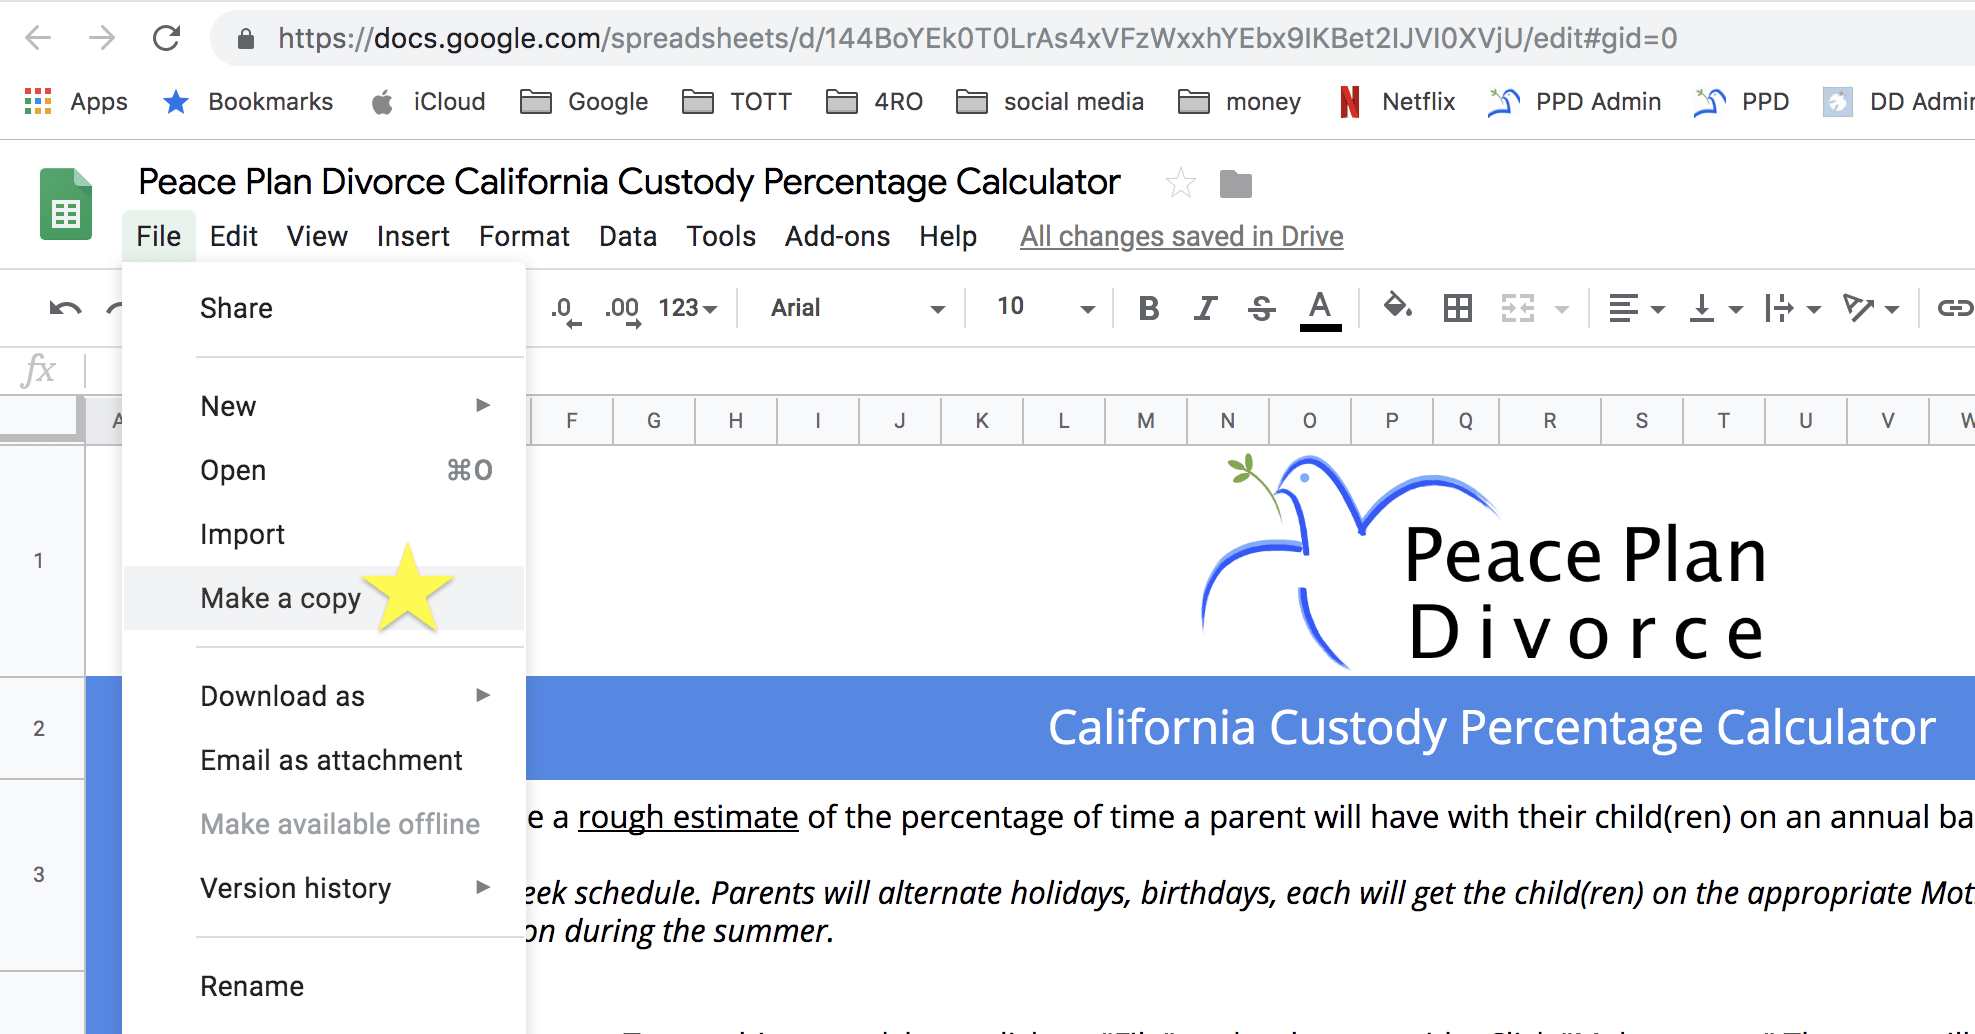Click the Peace Plan Divorce logo image
The height and width of the screenshot is (1034, 1975).
tap(1484, 560)
